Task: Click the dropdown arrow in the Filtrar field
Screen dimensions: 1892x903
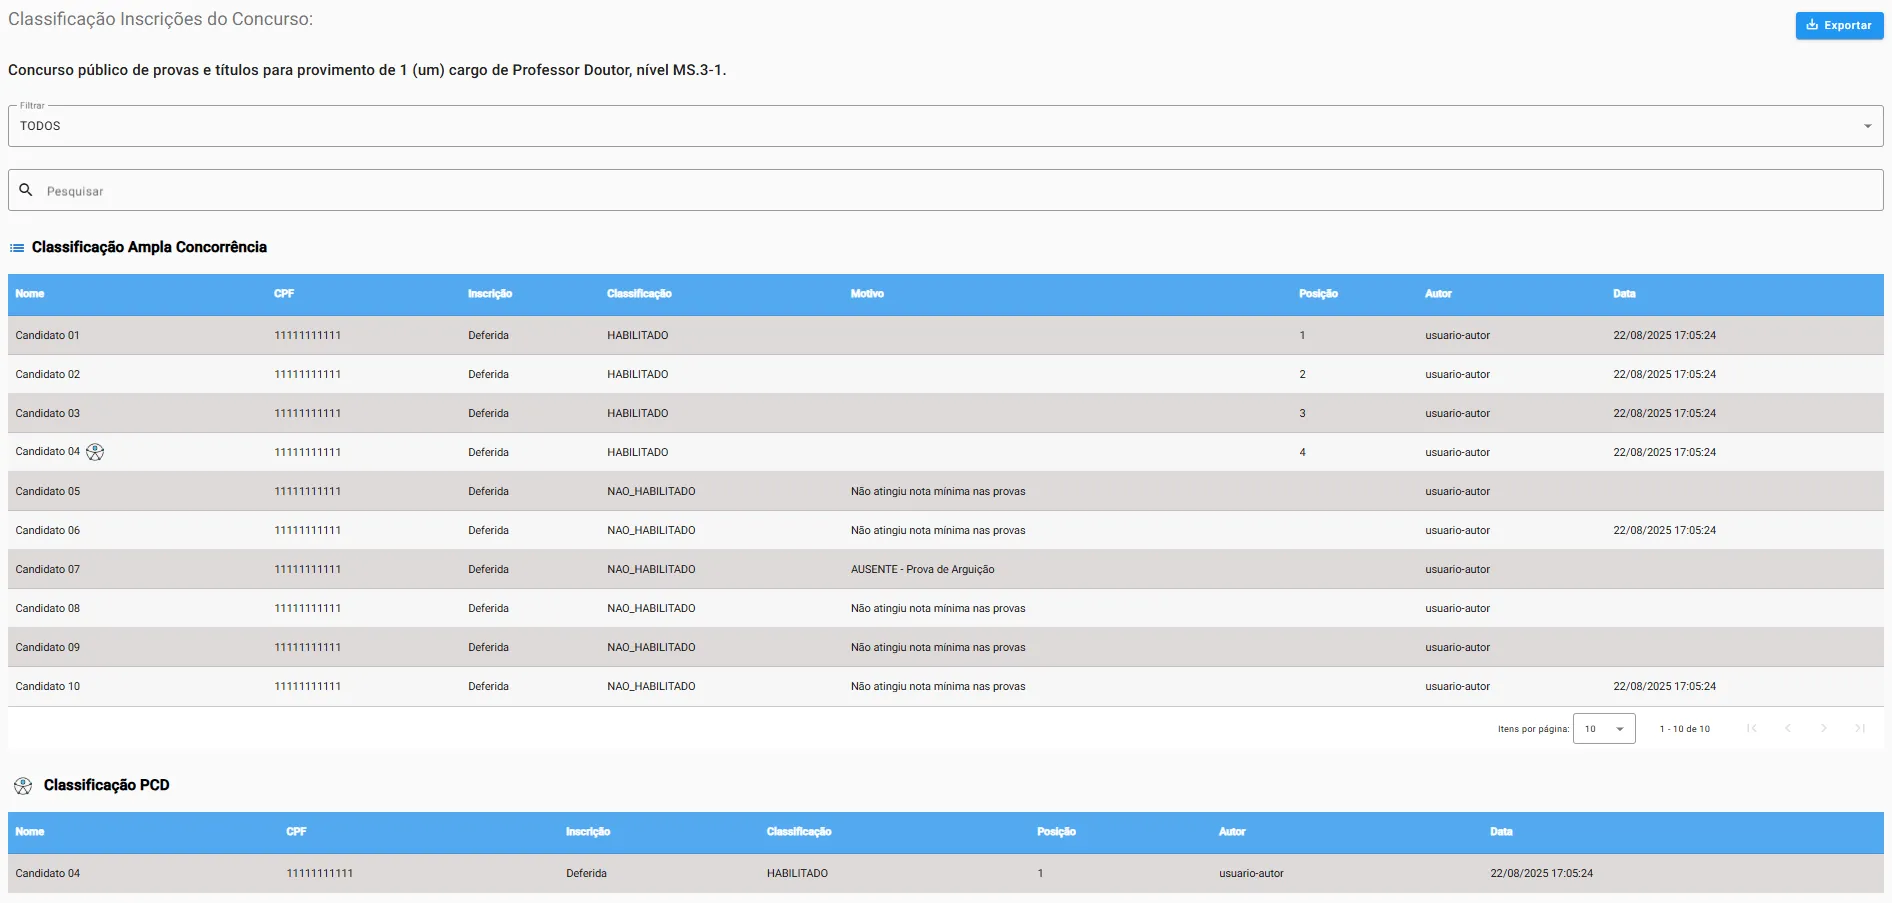Action: click(x=1866, y=126)
